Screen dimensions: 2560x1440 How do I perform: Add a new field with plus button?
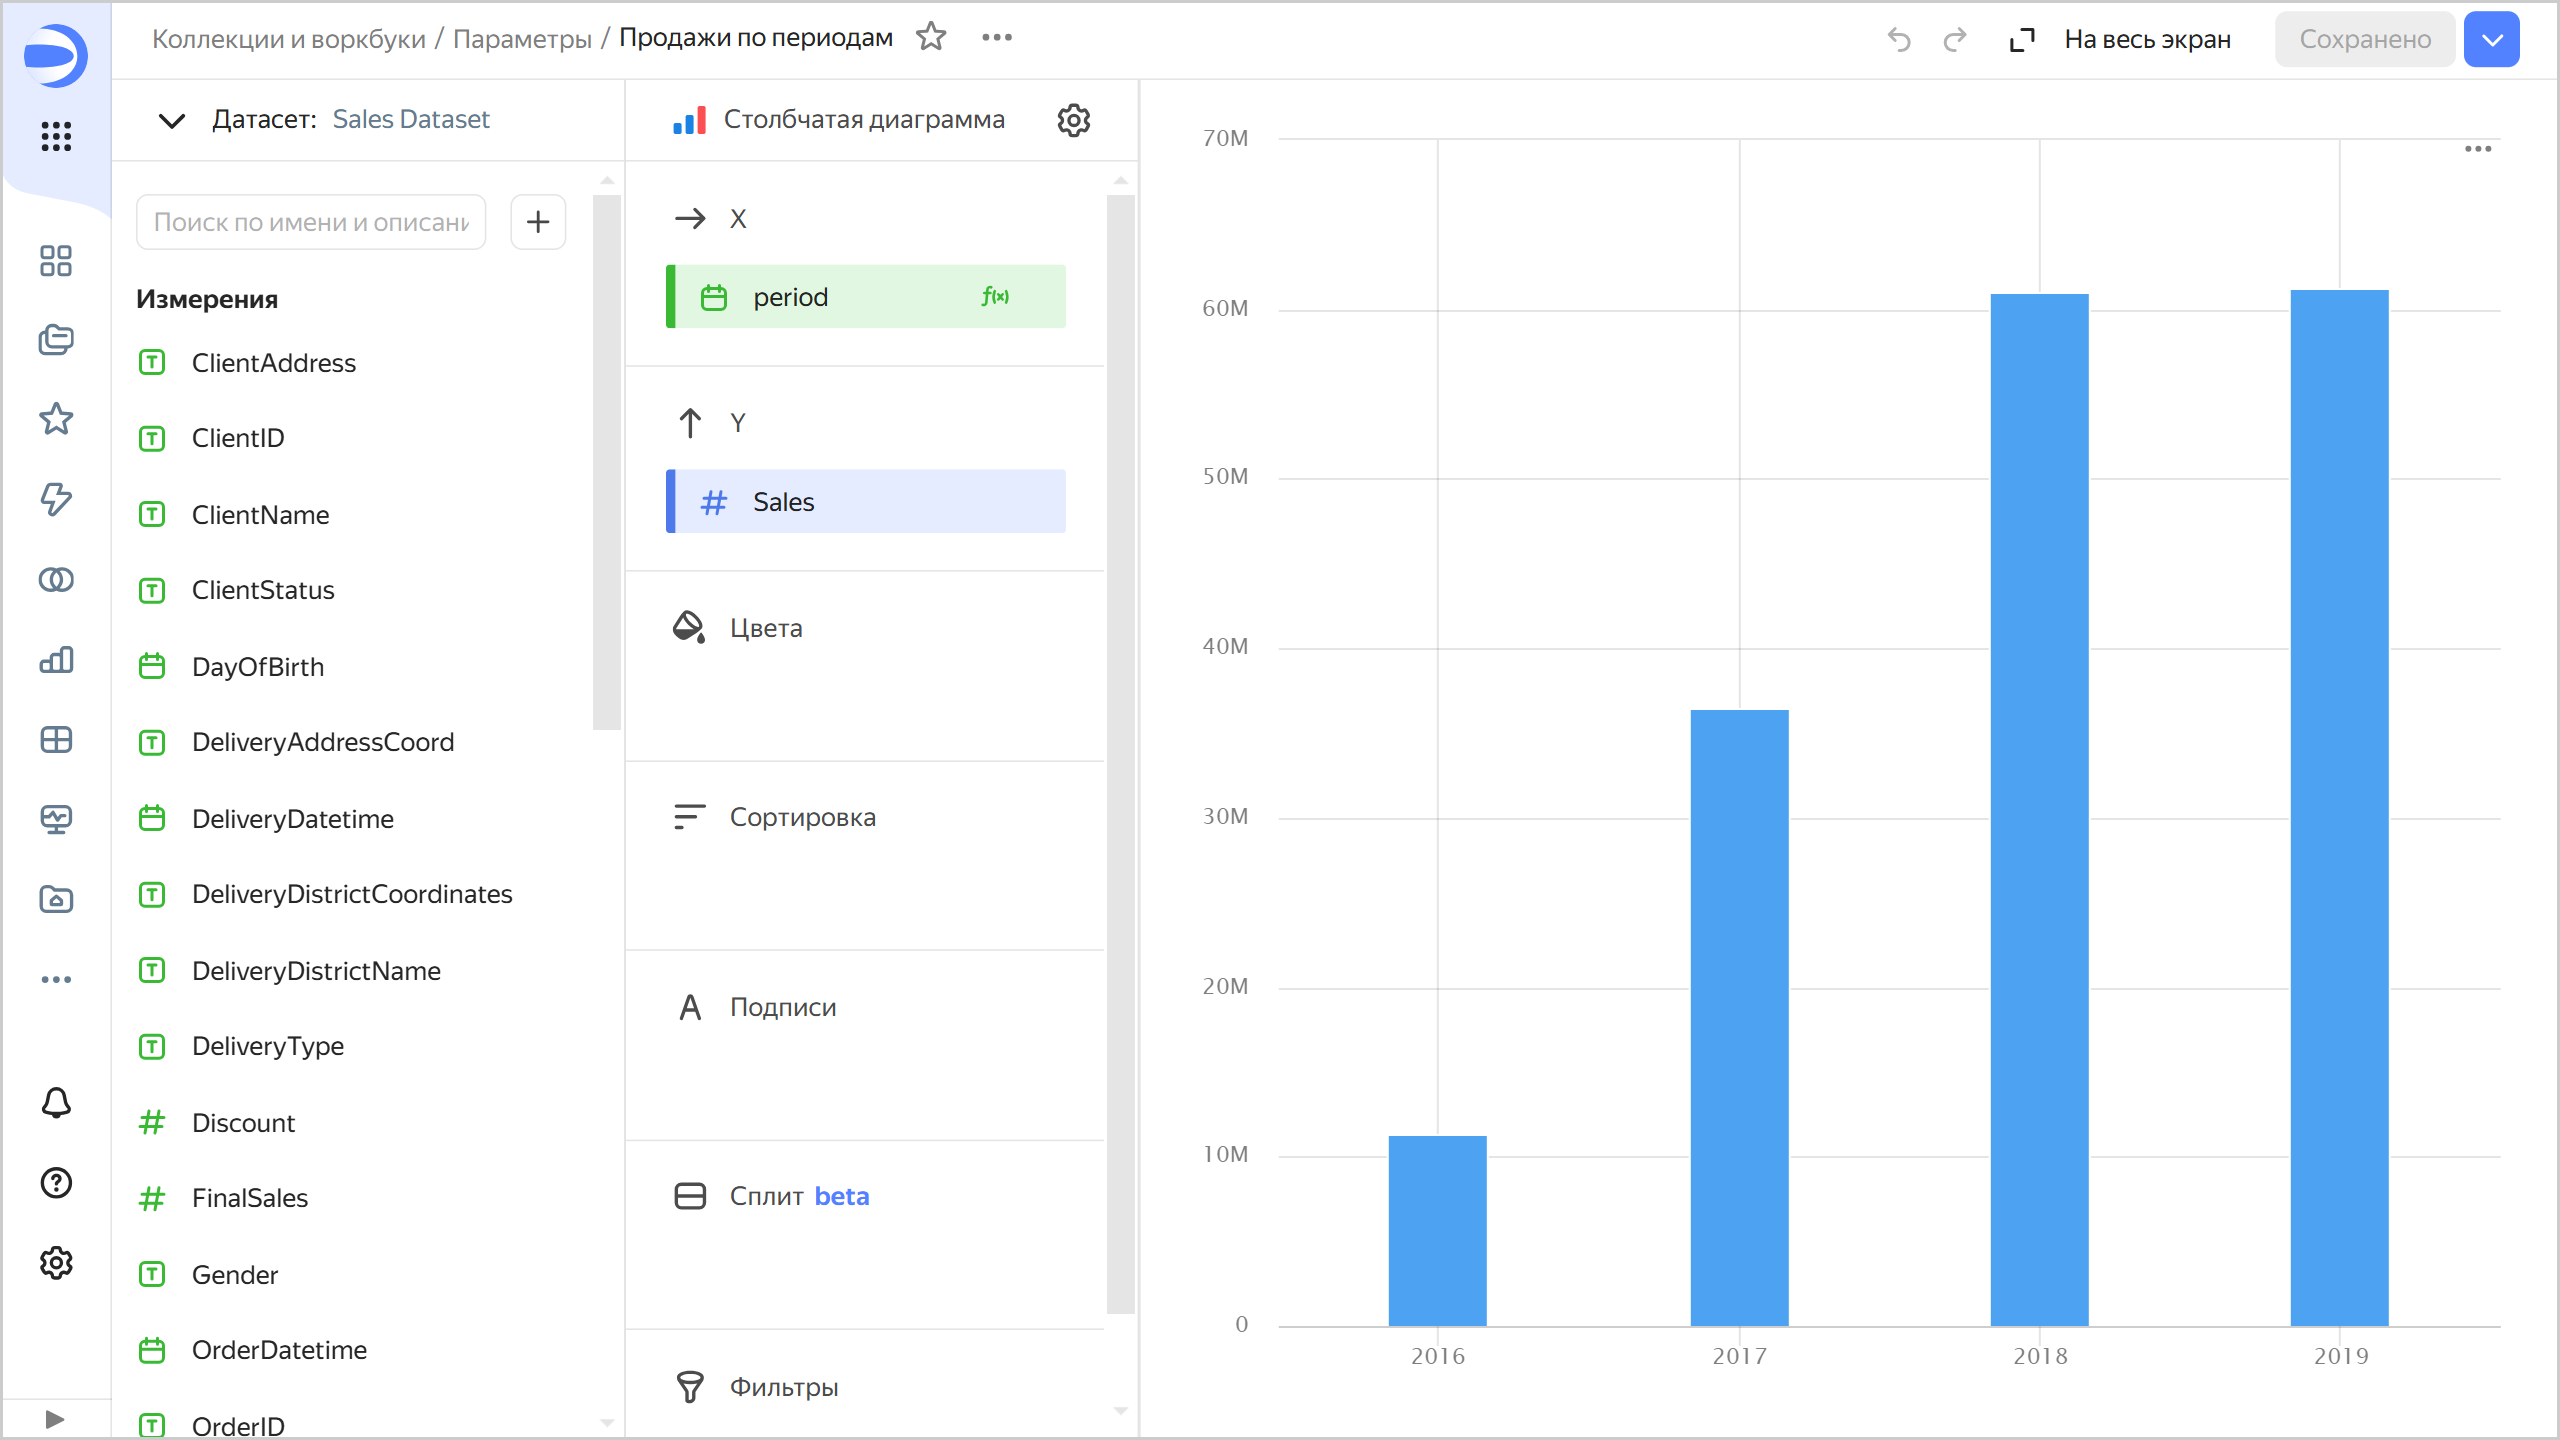coord(538,222)
